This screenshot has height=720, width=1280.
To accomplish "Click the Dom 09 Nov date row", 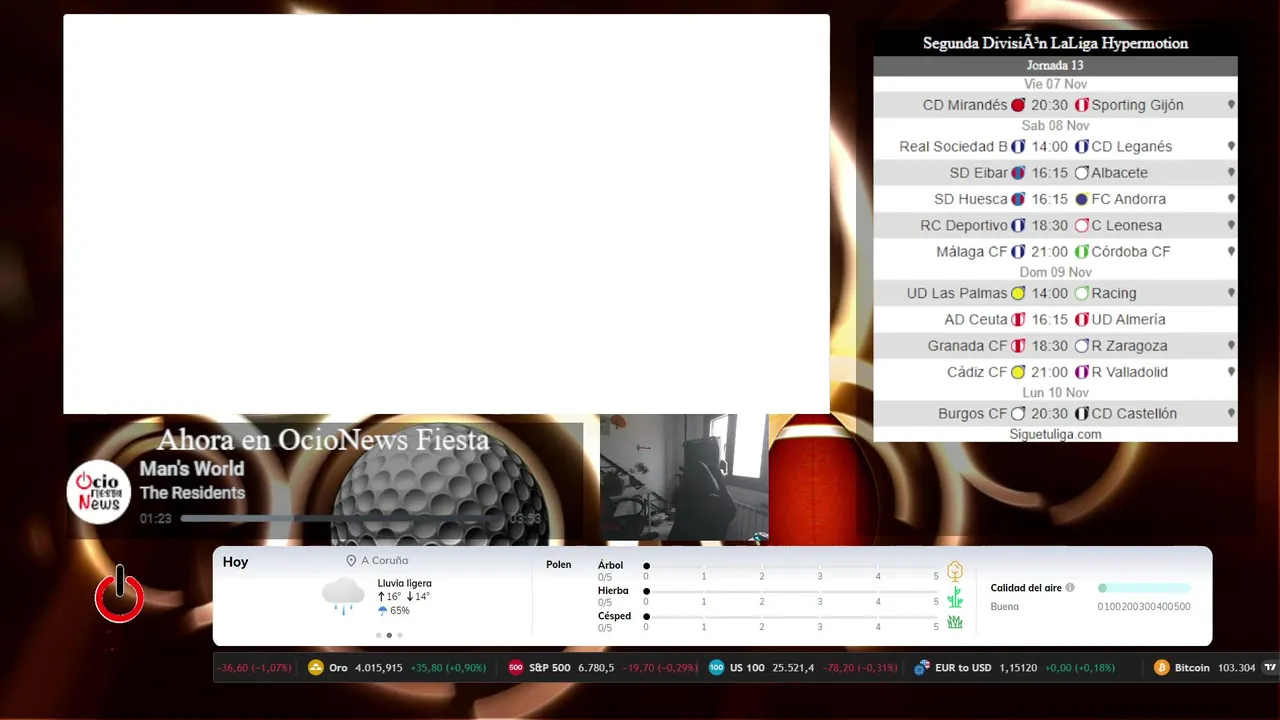I will 1055,272.
